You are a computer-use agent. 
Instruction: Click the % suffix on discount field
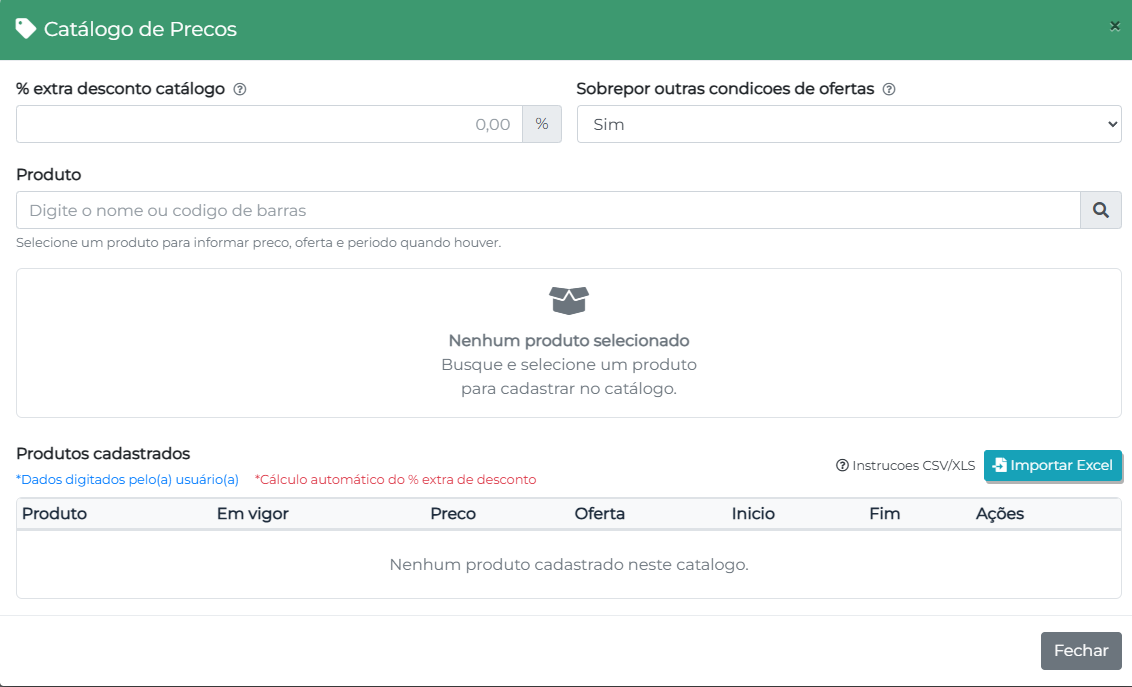542,124
